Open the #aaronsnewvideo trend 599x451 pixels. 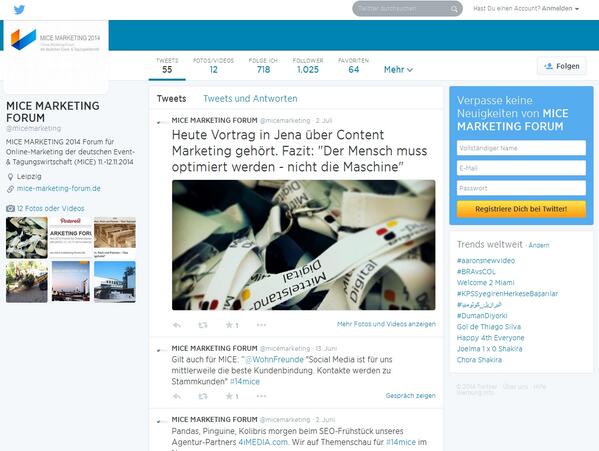486,260
